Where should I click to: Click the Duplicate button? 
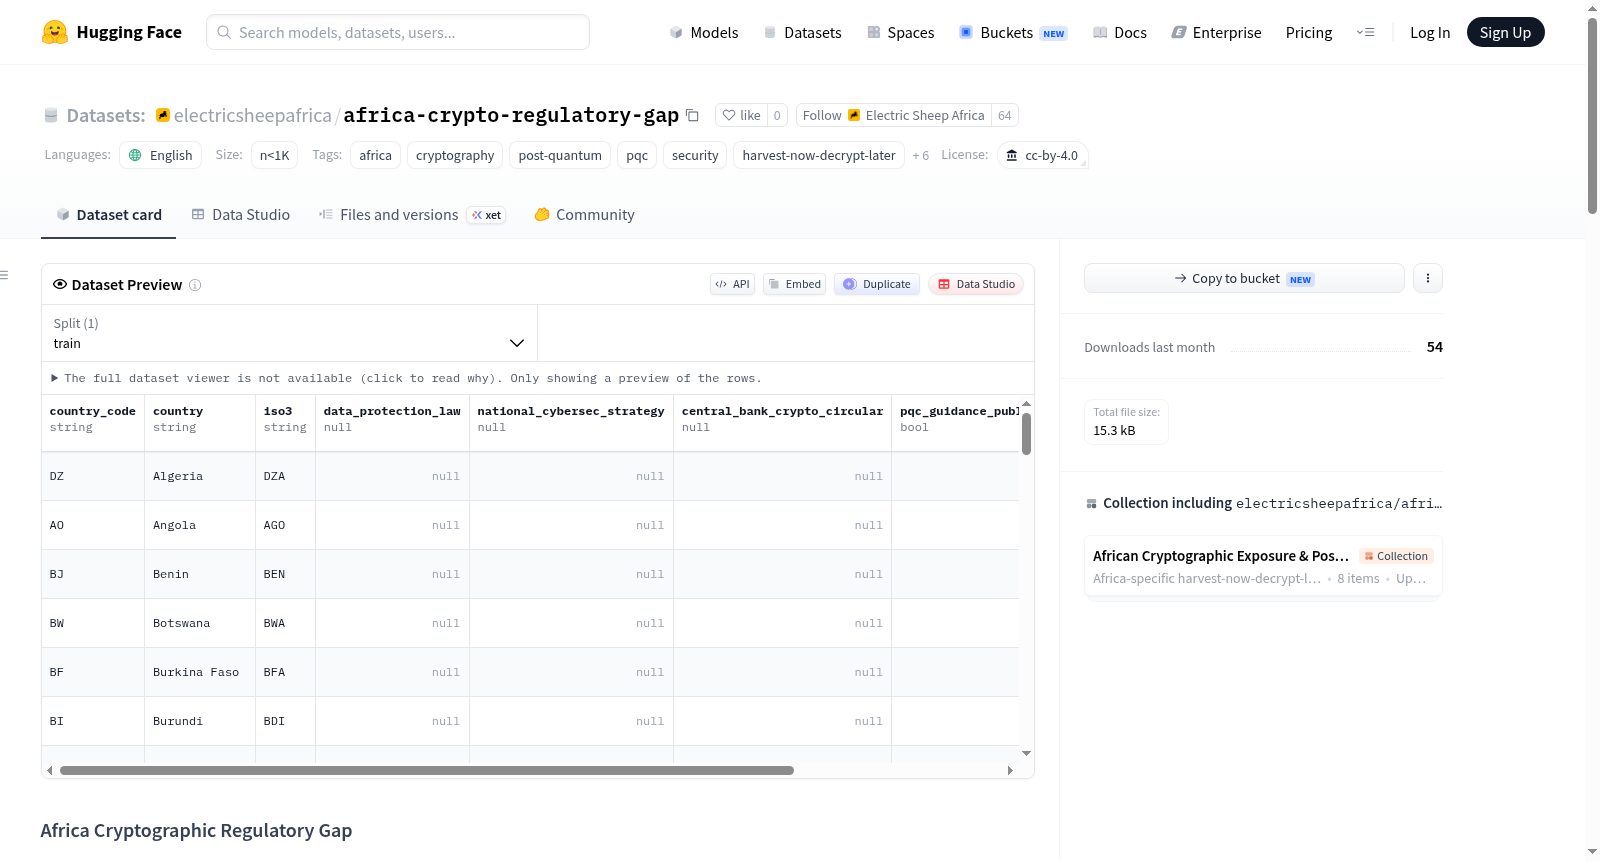point(877,284)
